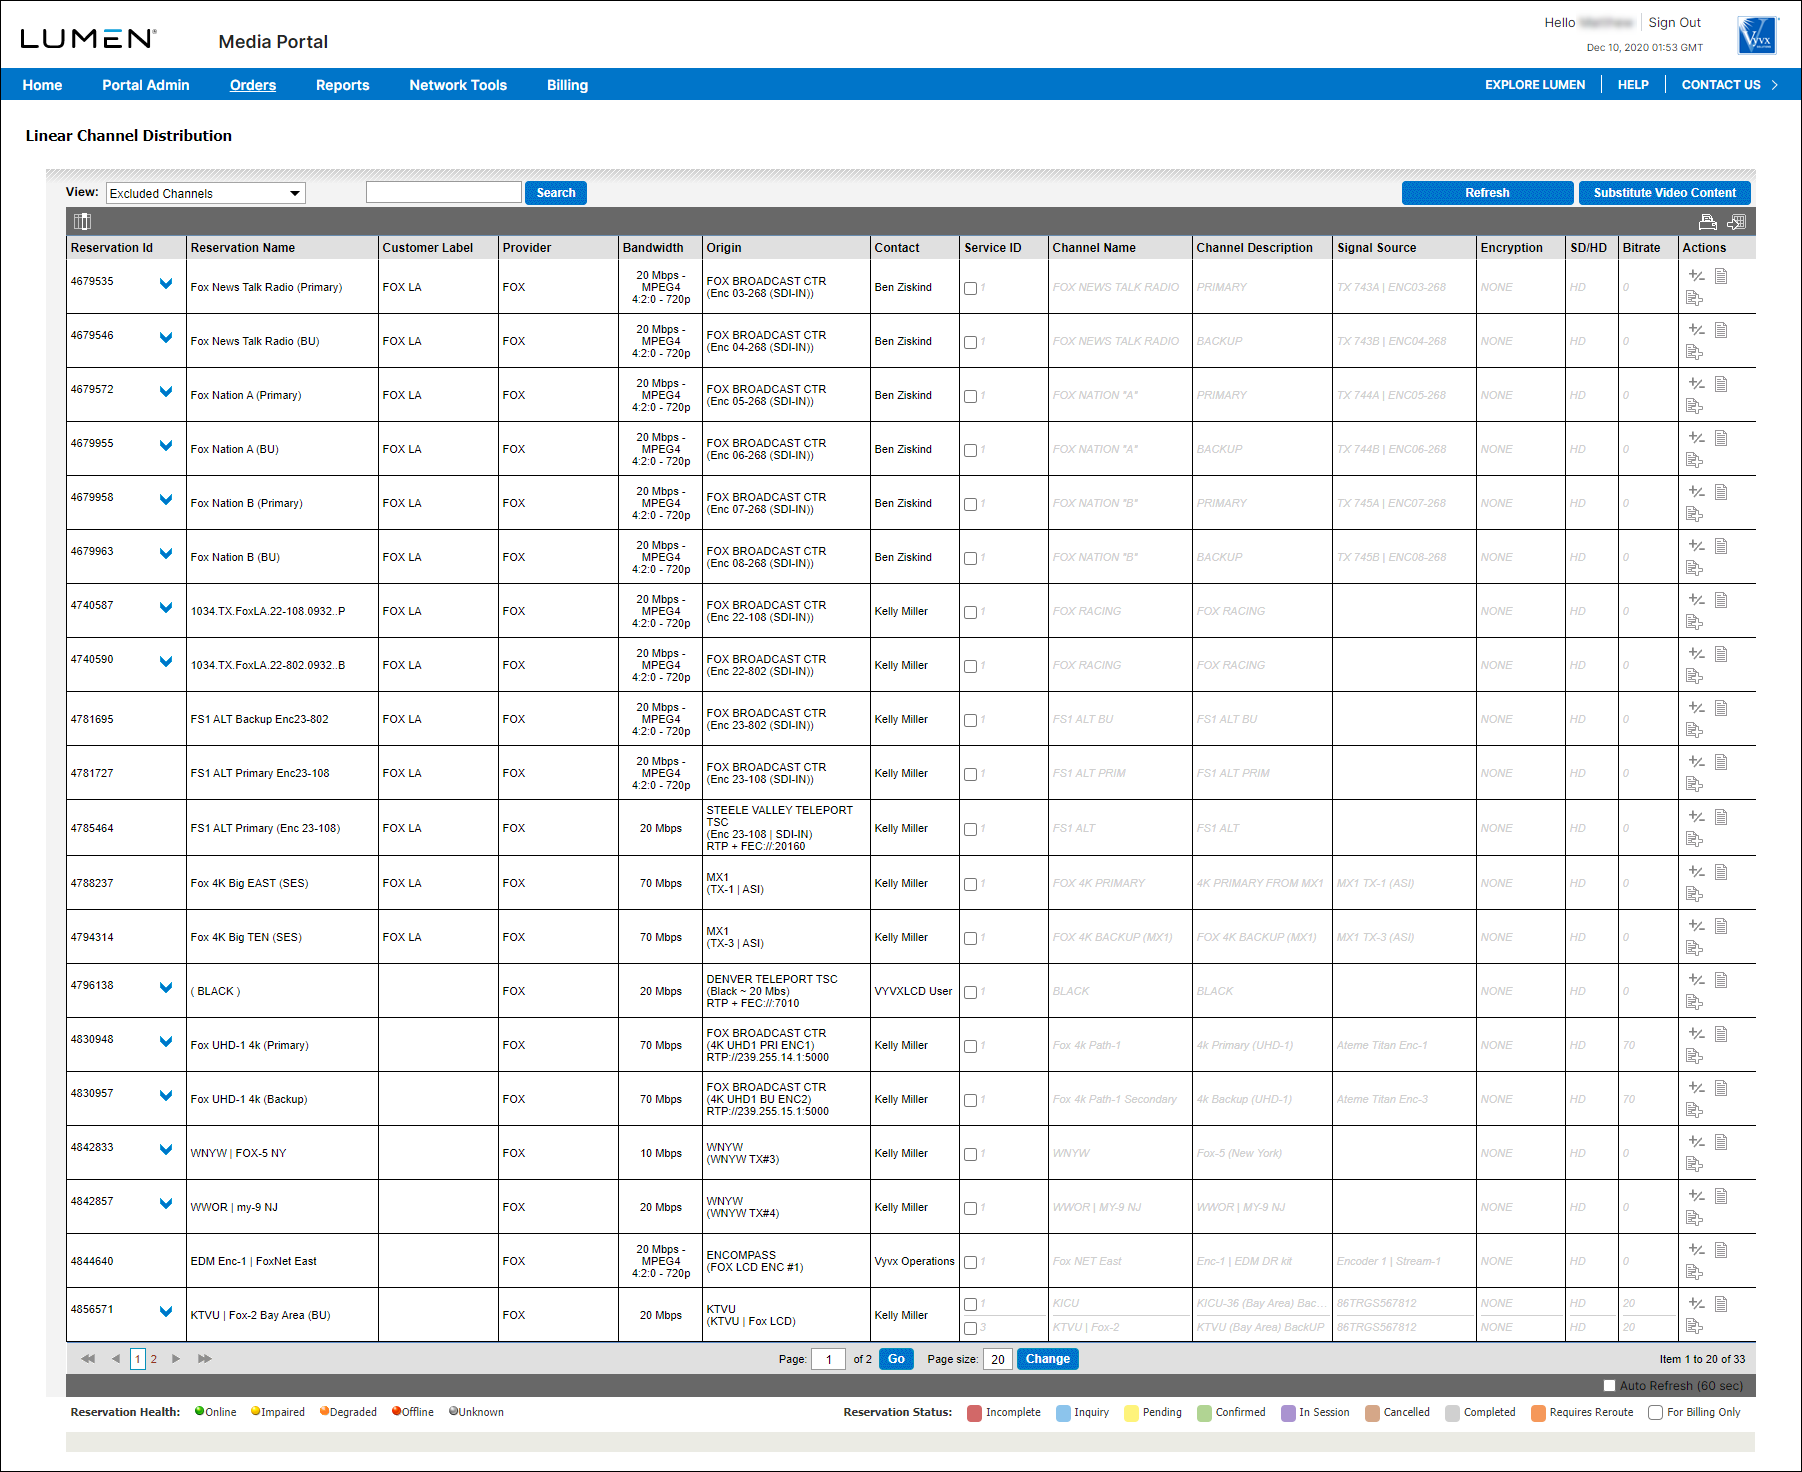Image resolution: width=1802 pixels, height=1472 pixels.
Task: Open the document icon for reservation 4679535
Action: (1721, 276)
